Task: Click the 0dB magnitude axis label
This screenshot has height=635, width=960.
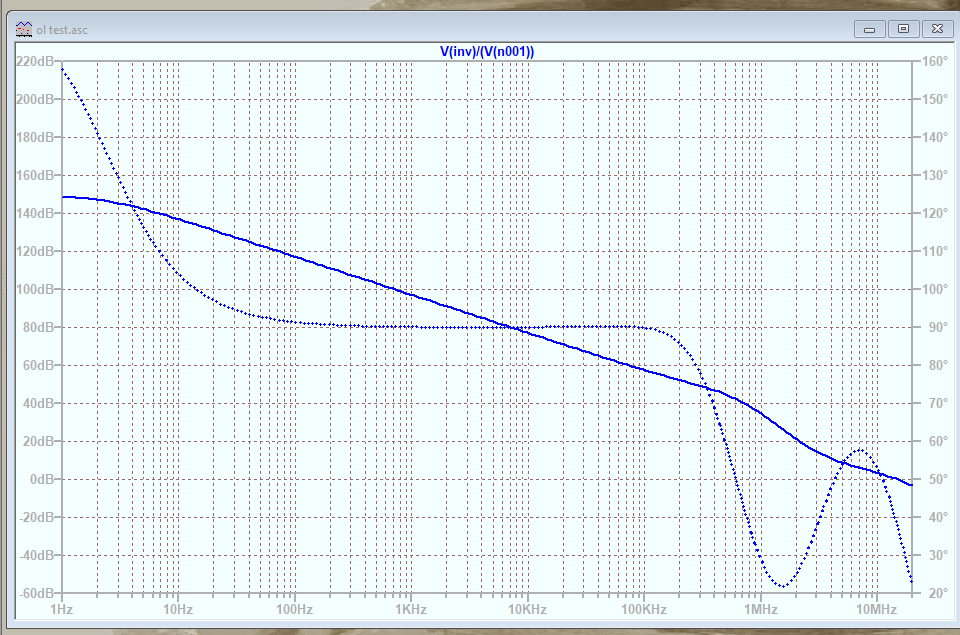Action: [x=42, y=479]
